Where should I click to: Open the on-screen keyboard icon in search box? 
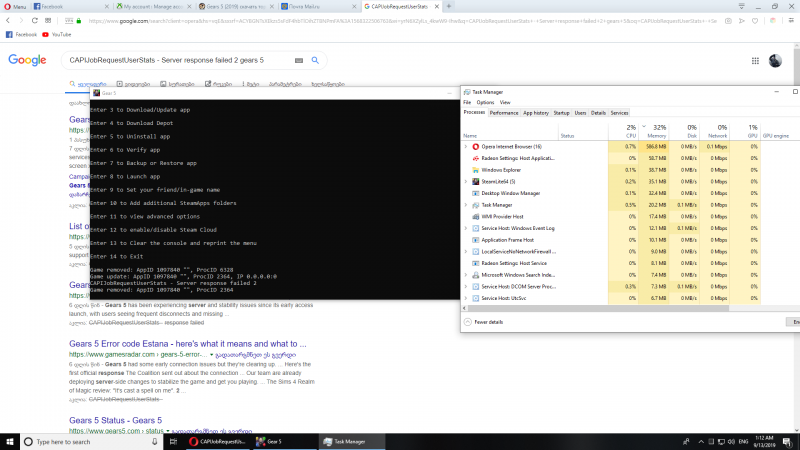coord(298,60)
